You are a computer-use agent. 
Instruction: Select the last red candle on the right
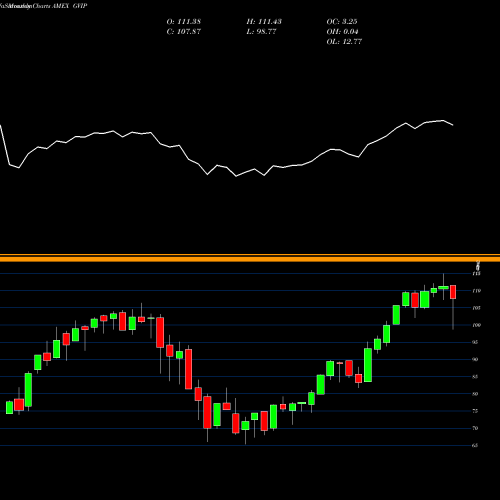[453, 292]
